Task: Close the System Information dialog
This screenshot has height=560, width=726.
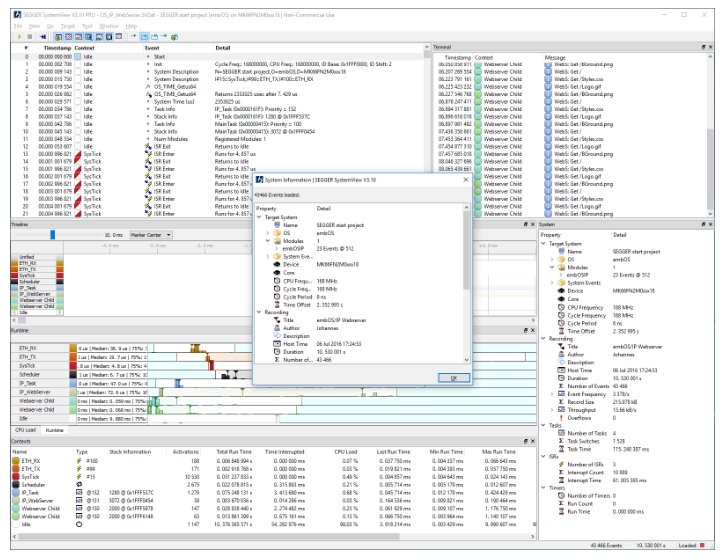Action: (466, 180)
